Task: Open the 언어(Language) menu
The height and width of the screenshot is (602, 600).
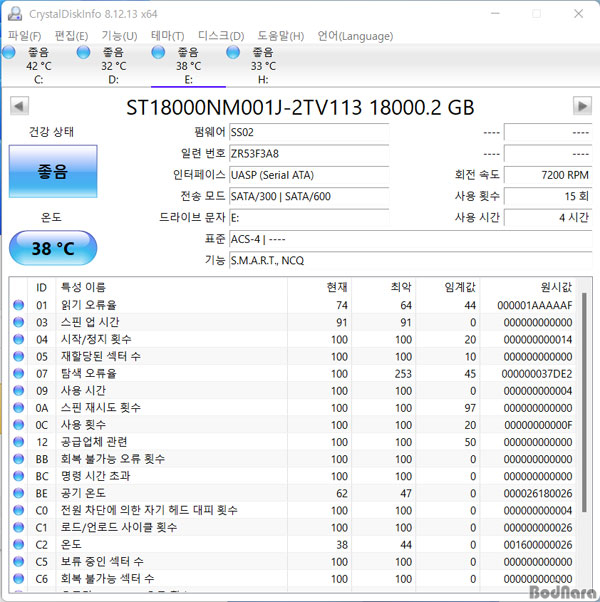Action: 355,36
